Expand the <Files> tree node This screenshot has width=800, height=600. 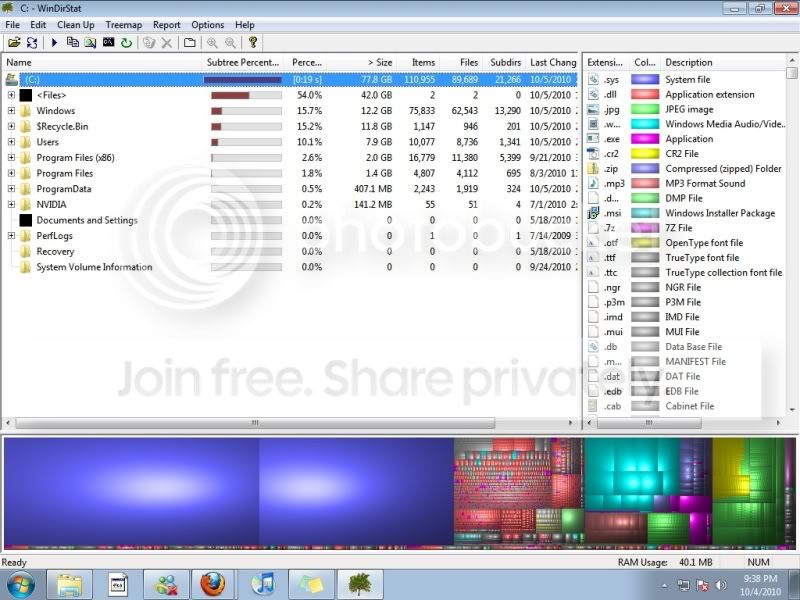tap(11, 95)
